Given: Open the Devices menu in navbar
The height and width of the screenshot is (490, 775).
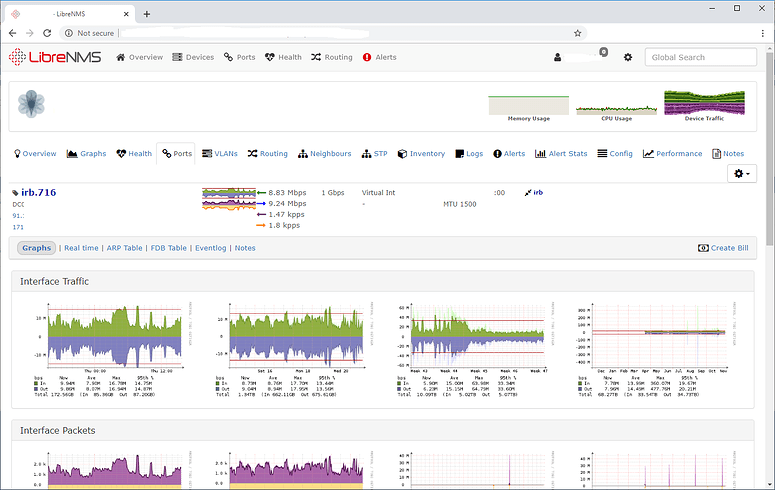Looking at the screenshot, I should click(x=193, y=57).
